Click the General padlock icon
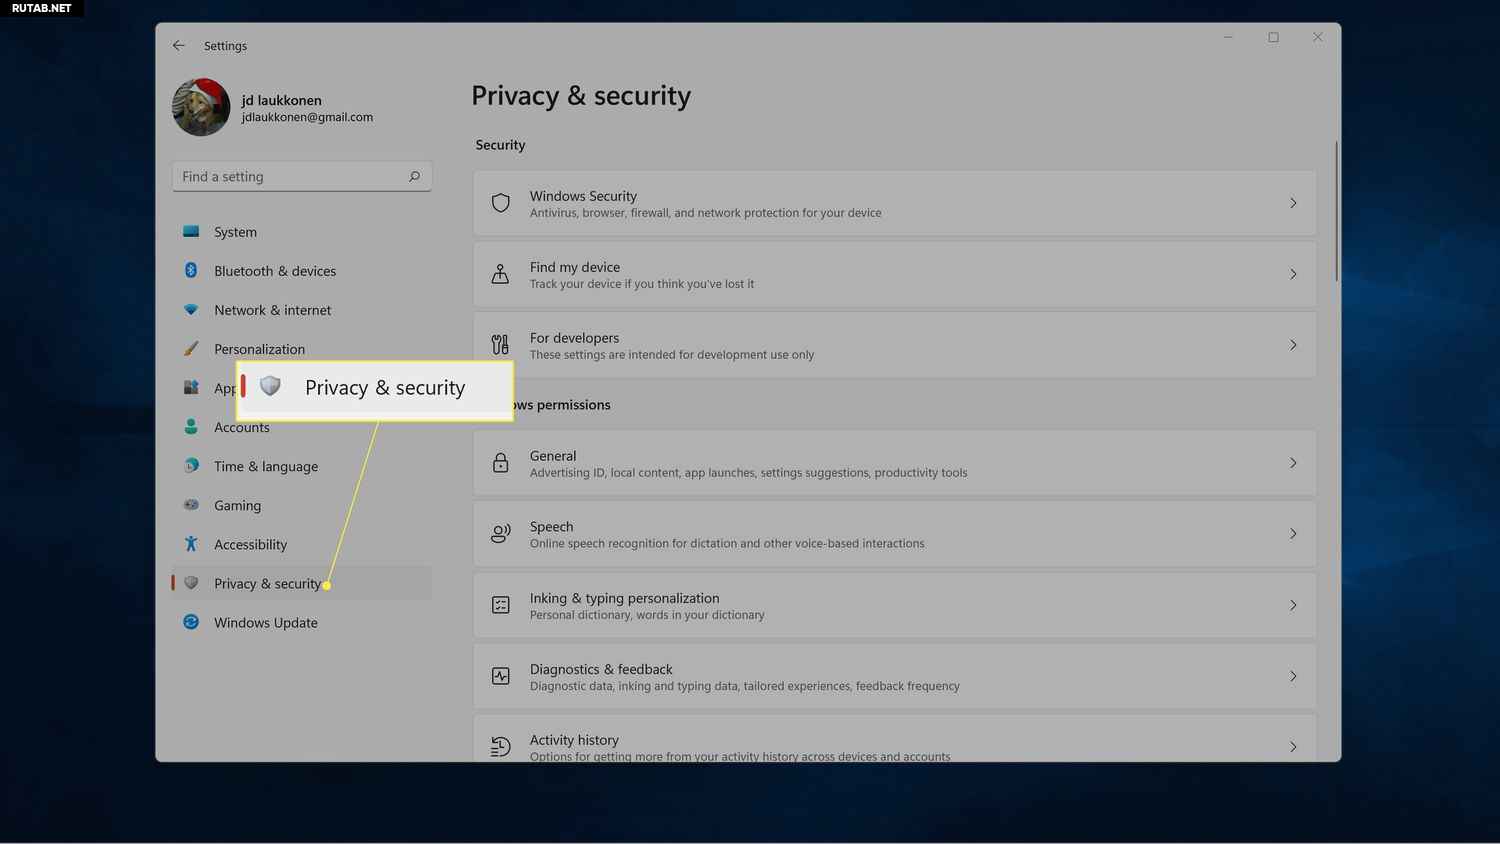The width and height of the screenshot is (1500, 844). pos(501,463)
